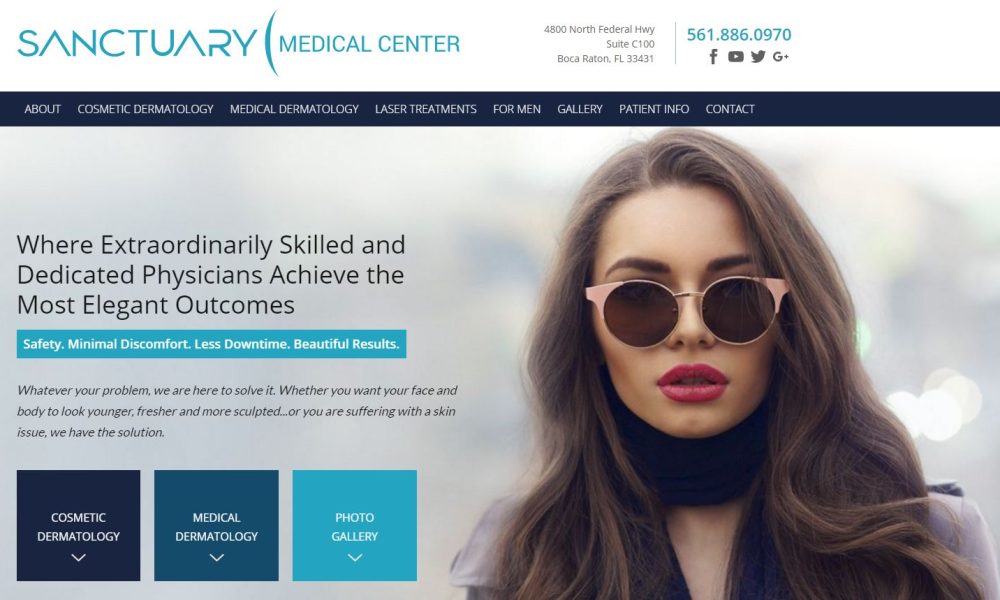1000x600 pixels.
Task: Open Medical Dermatology in navigation bar
Action: click(x=294, y=109)
